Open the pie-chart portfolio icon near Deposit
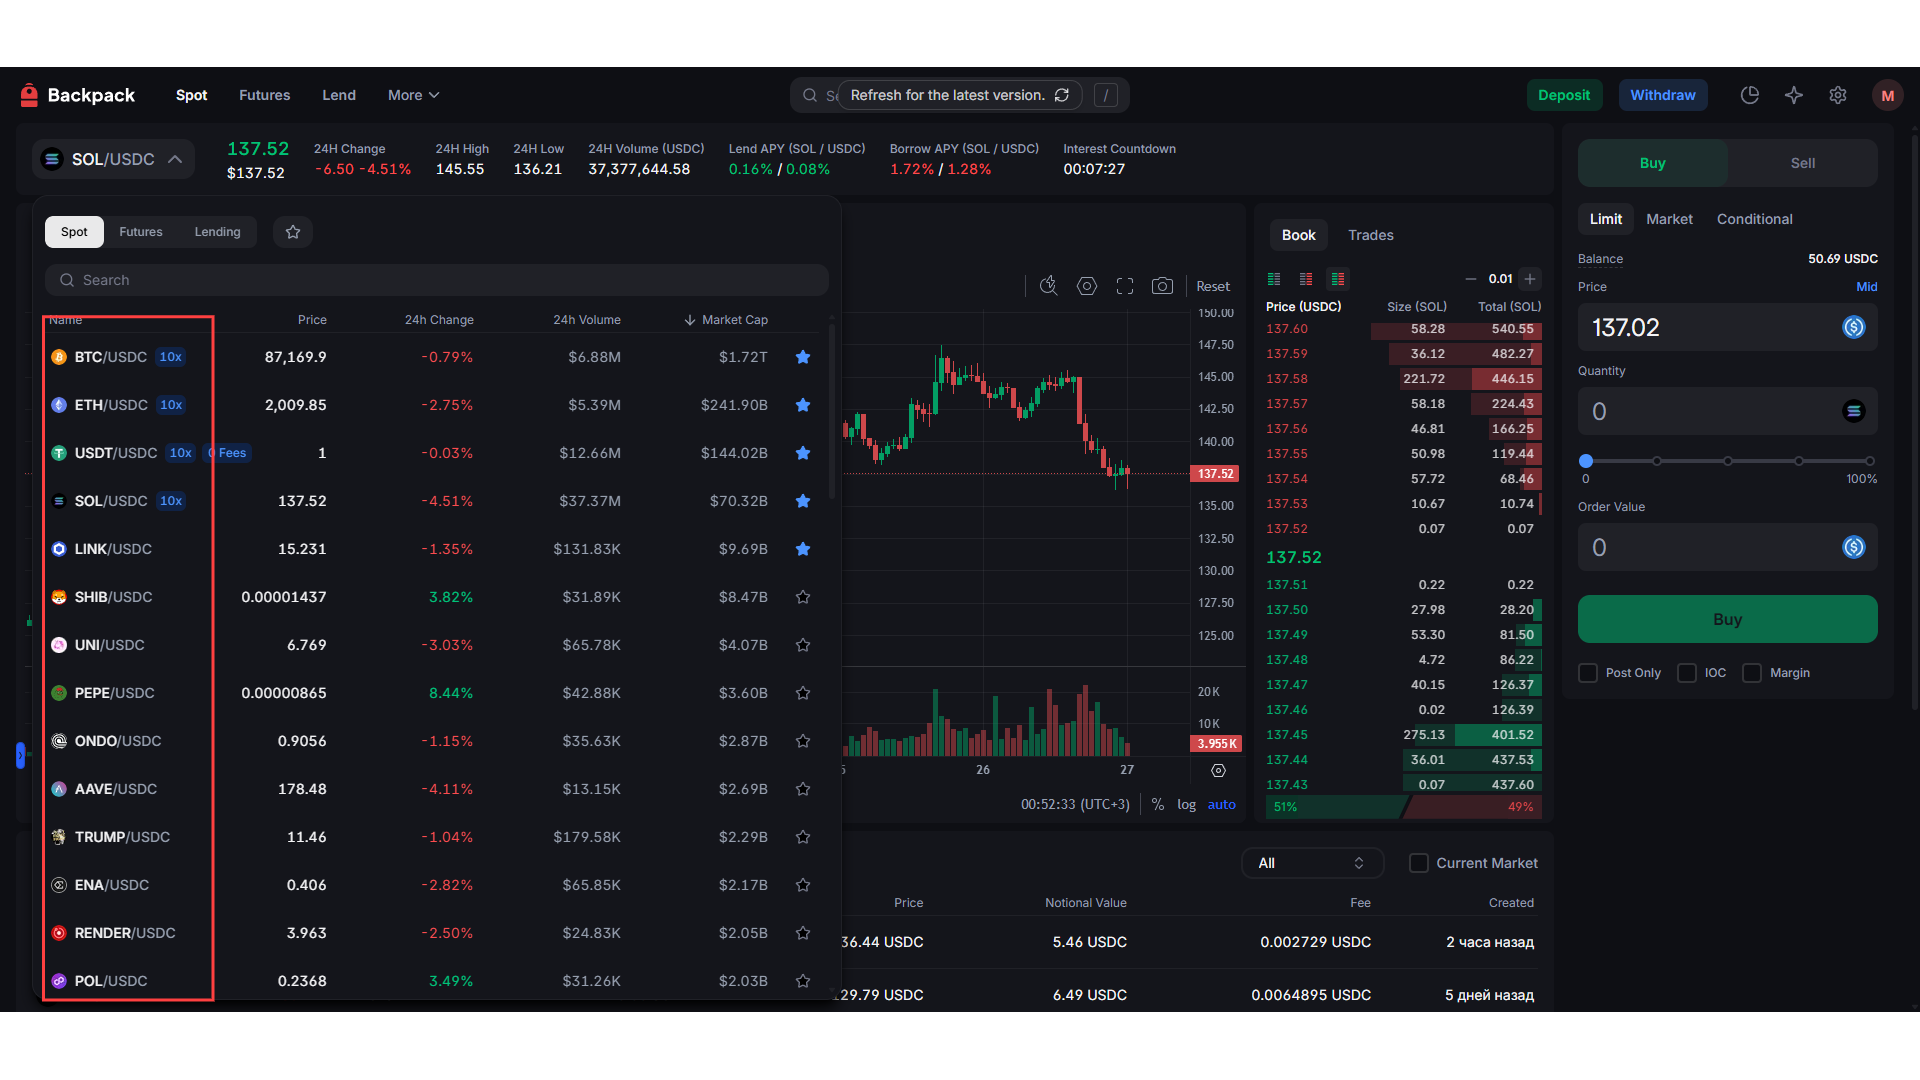 point(1749,95)
